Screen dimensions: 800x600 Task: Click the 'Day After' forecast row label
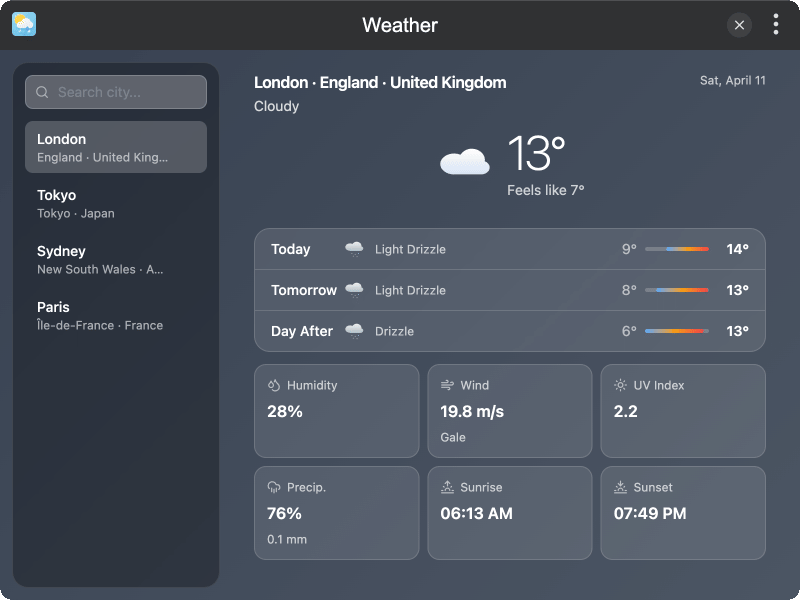click(302, 331)
